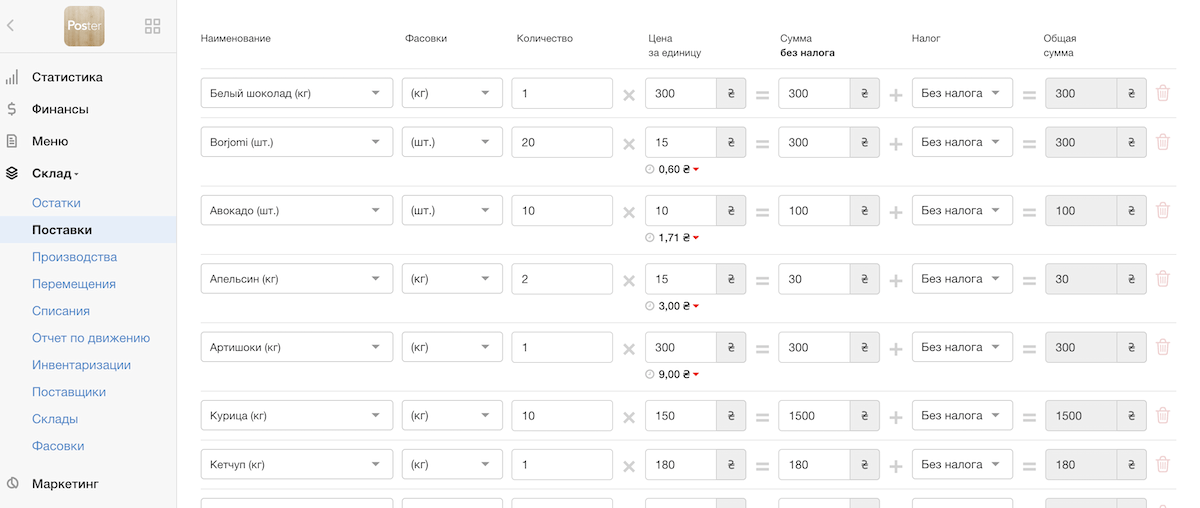Remove the Курица row with trash icon

click(1162, 415)
